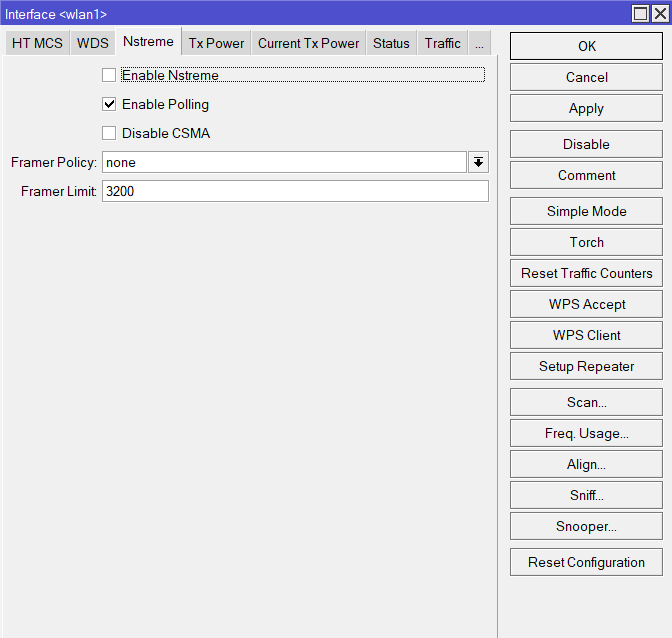Viewport: 672px width, 638px height.
Task: Click the Framer Limit input field
Action: (295, 191)
